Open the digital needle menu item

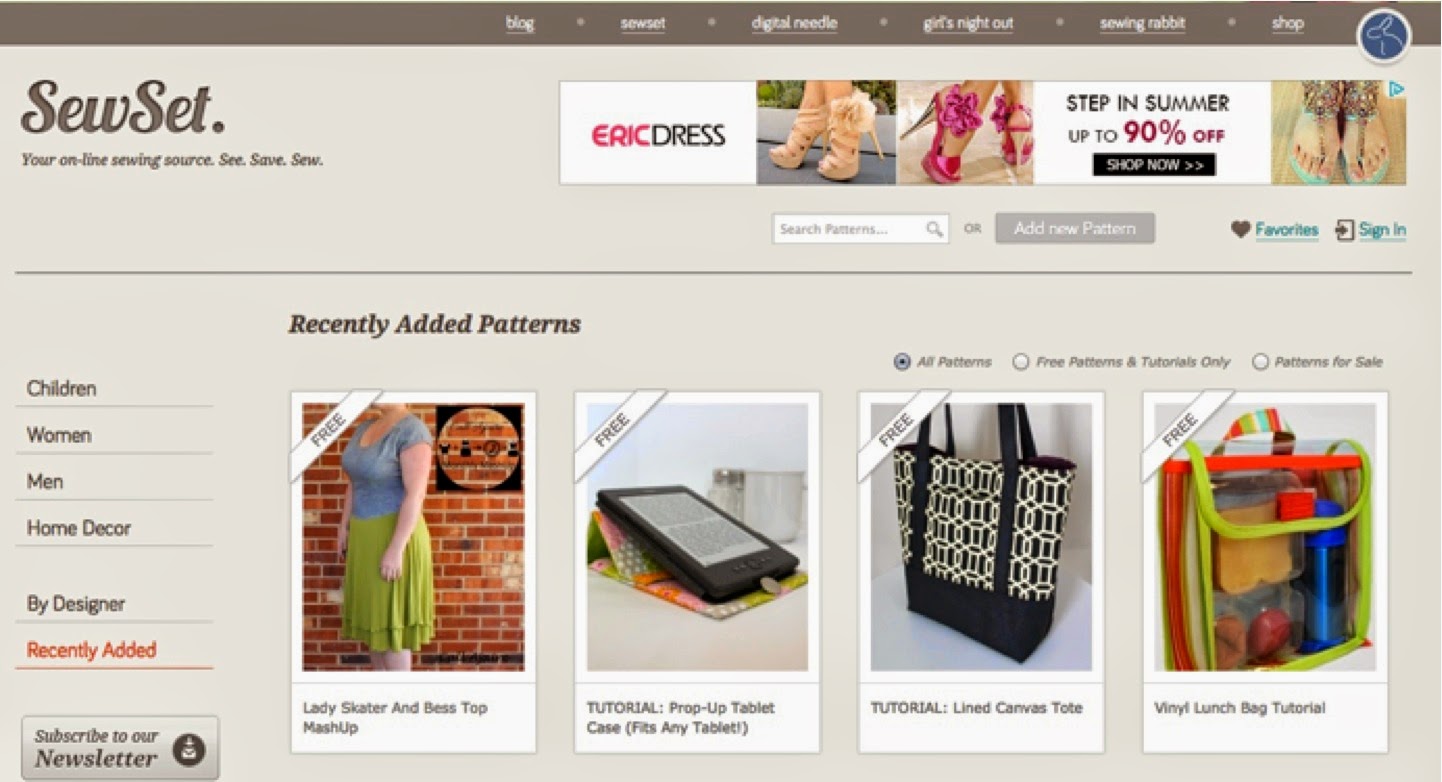(794, 23)
